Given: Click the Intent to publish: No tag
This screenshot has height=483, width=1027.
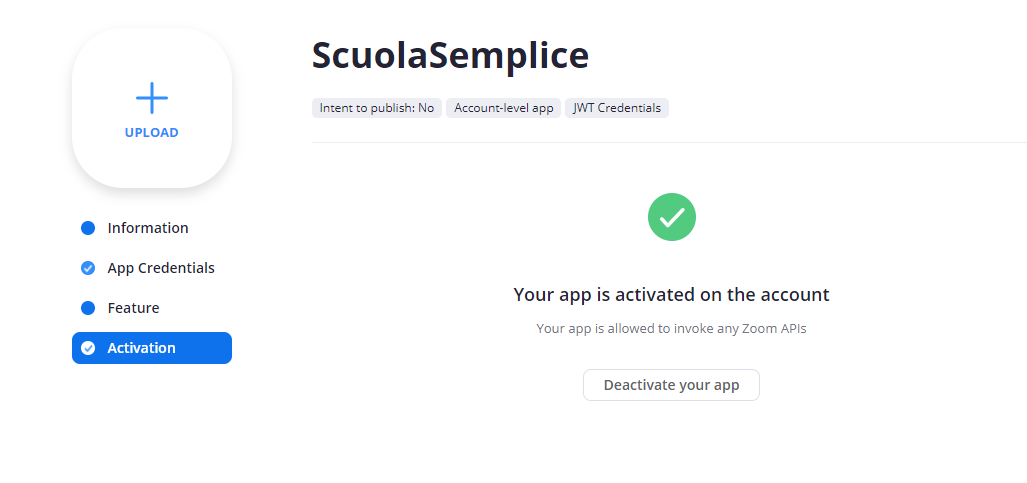Looking at the screenshot, I should (x=377, y=108).
